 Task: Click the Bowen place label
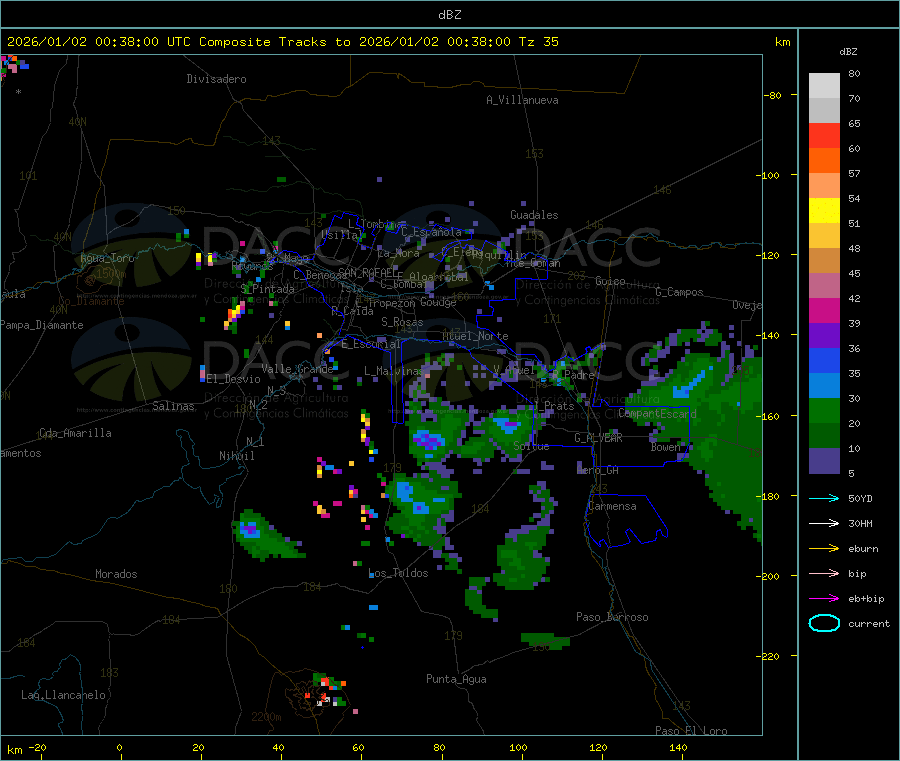(x=665, y=446)
